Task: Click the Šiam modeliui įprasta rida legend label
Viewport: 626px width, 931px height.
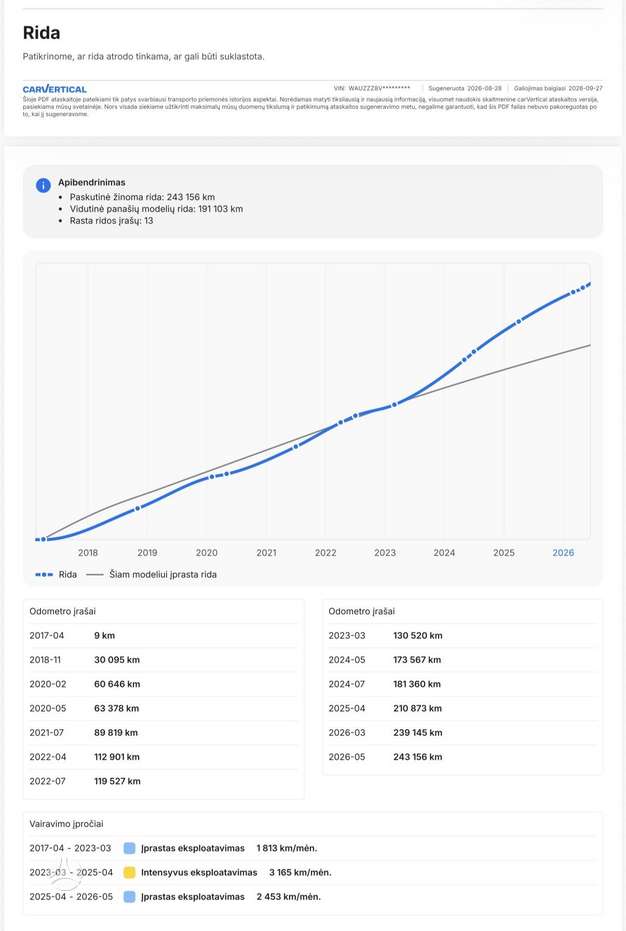Action: pos(163,575)
